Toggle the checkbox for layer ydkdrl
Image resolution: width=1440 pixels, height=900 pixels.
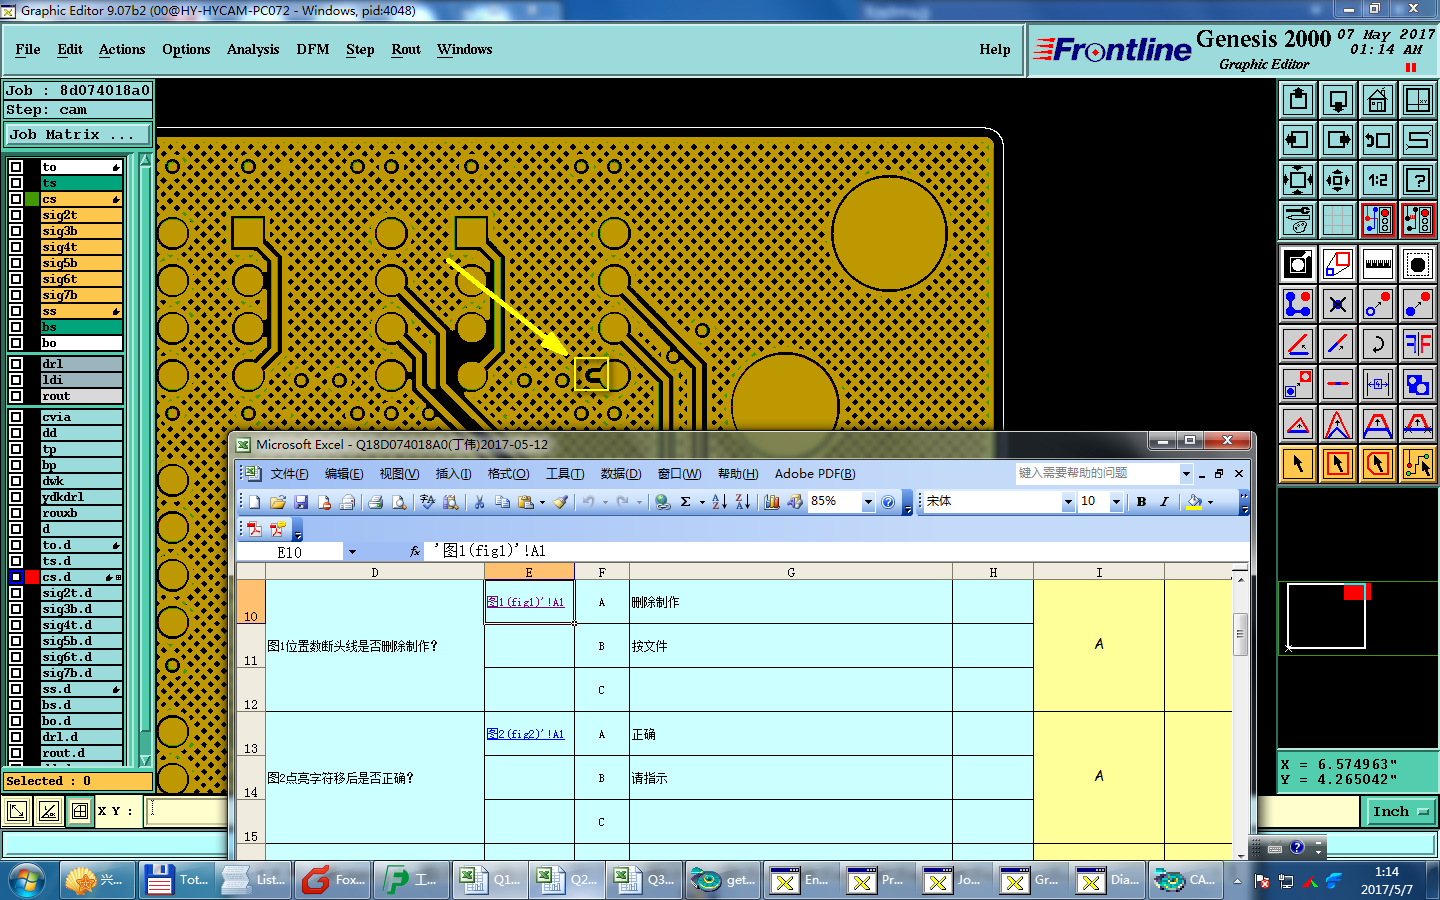[x=16, y=497]
